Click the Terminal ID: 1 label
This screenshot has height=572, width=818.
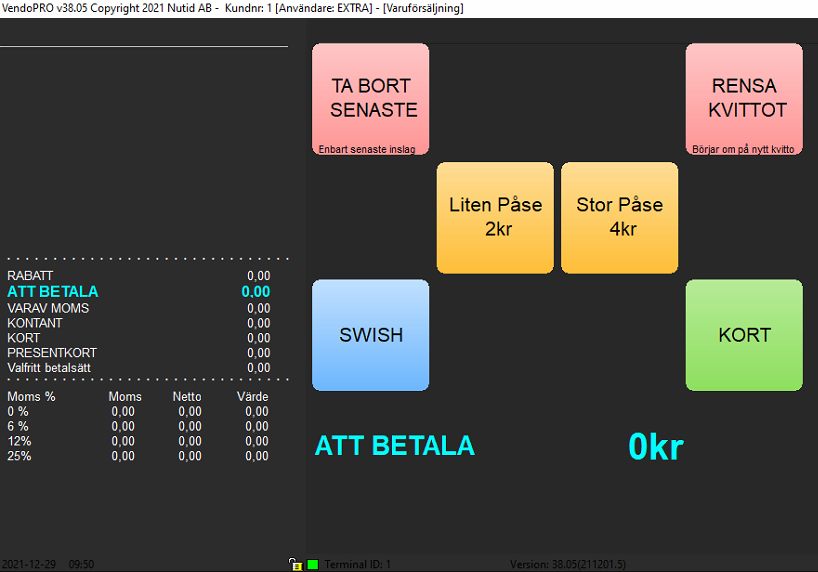click(x=358, y=565)
